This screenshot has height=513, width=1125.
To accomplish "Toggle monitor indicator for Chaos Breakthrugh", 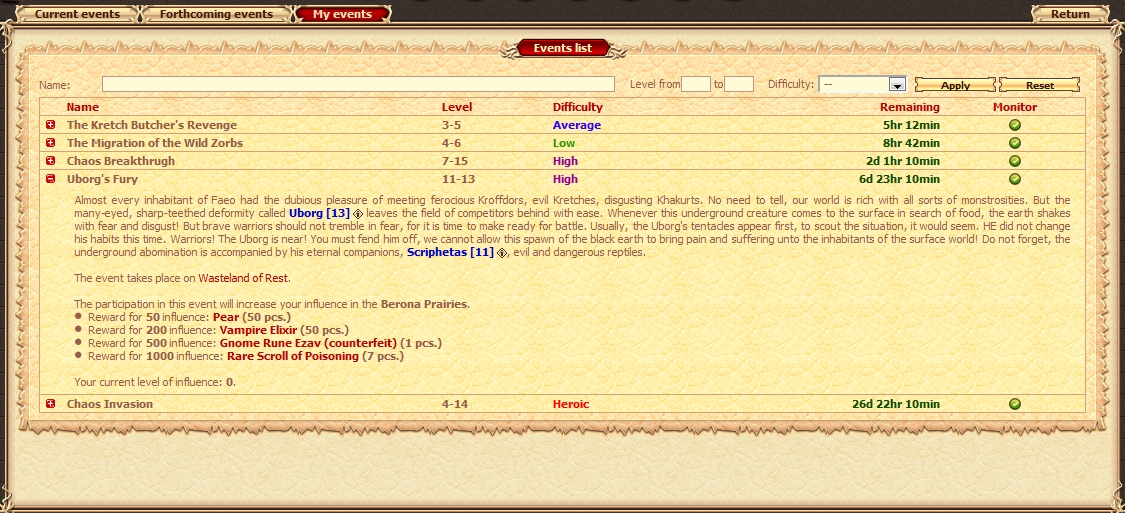I will click(1014, 161).
